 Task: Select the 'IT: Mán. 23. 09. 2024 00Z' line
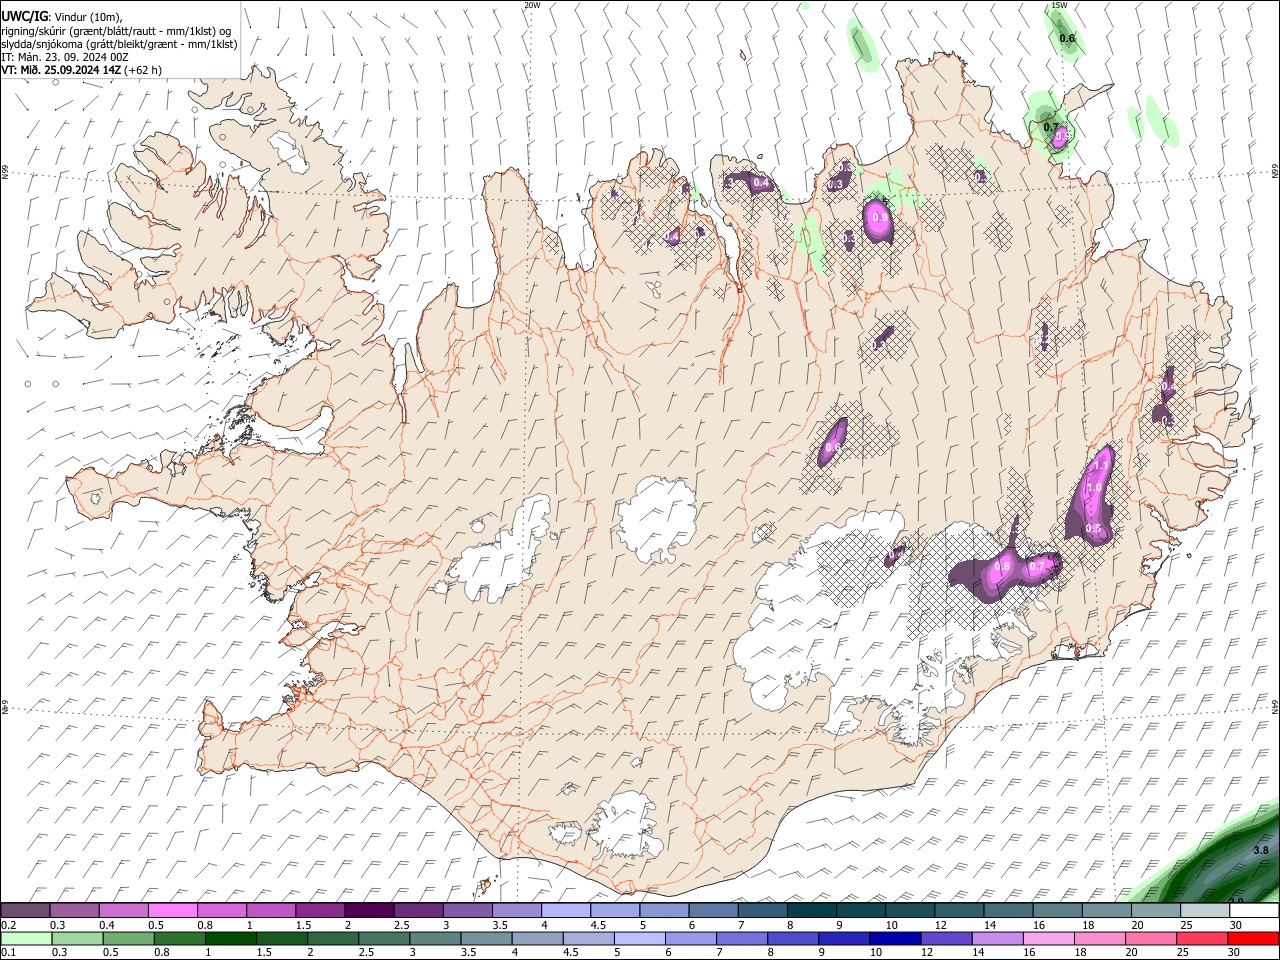65,57
